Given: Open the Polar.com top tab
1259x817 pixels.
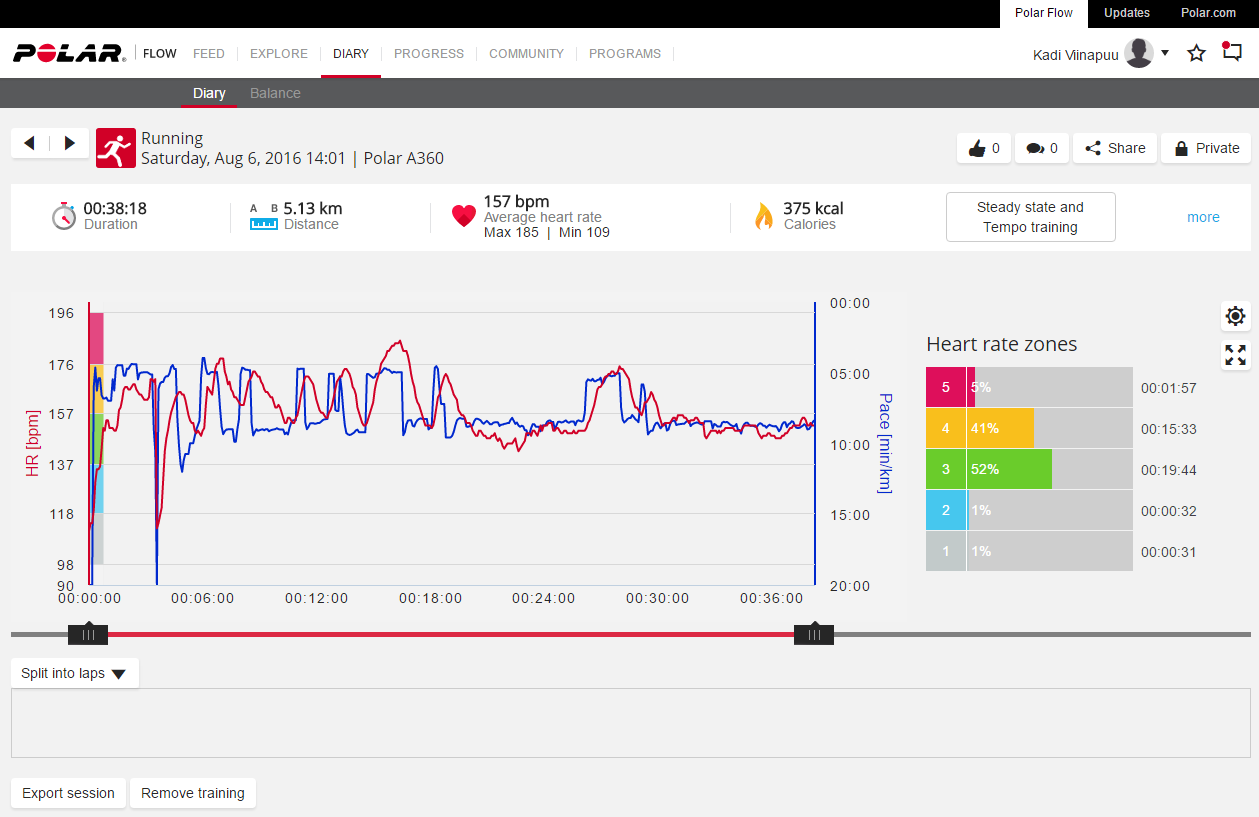Looking at the screenshot, I should click(x=1208, y=13).
